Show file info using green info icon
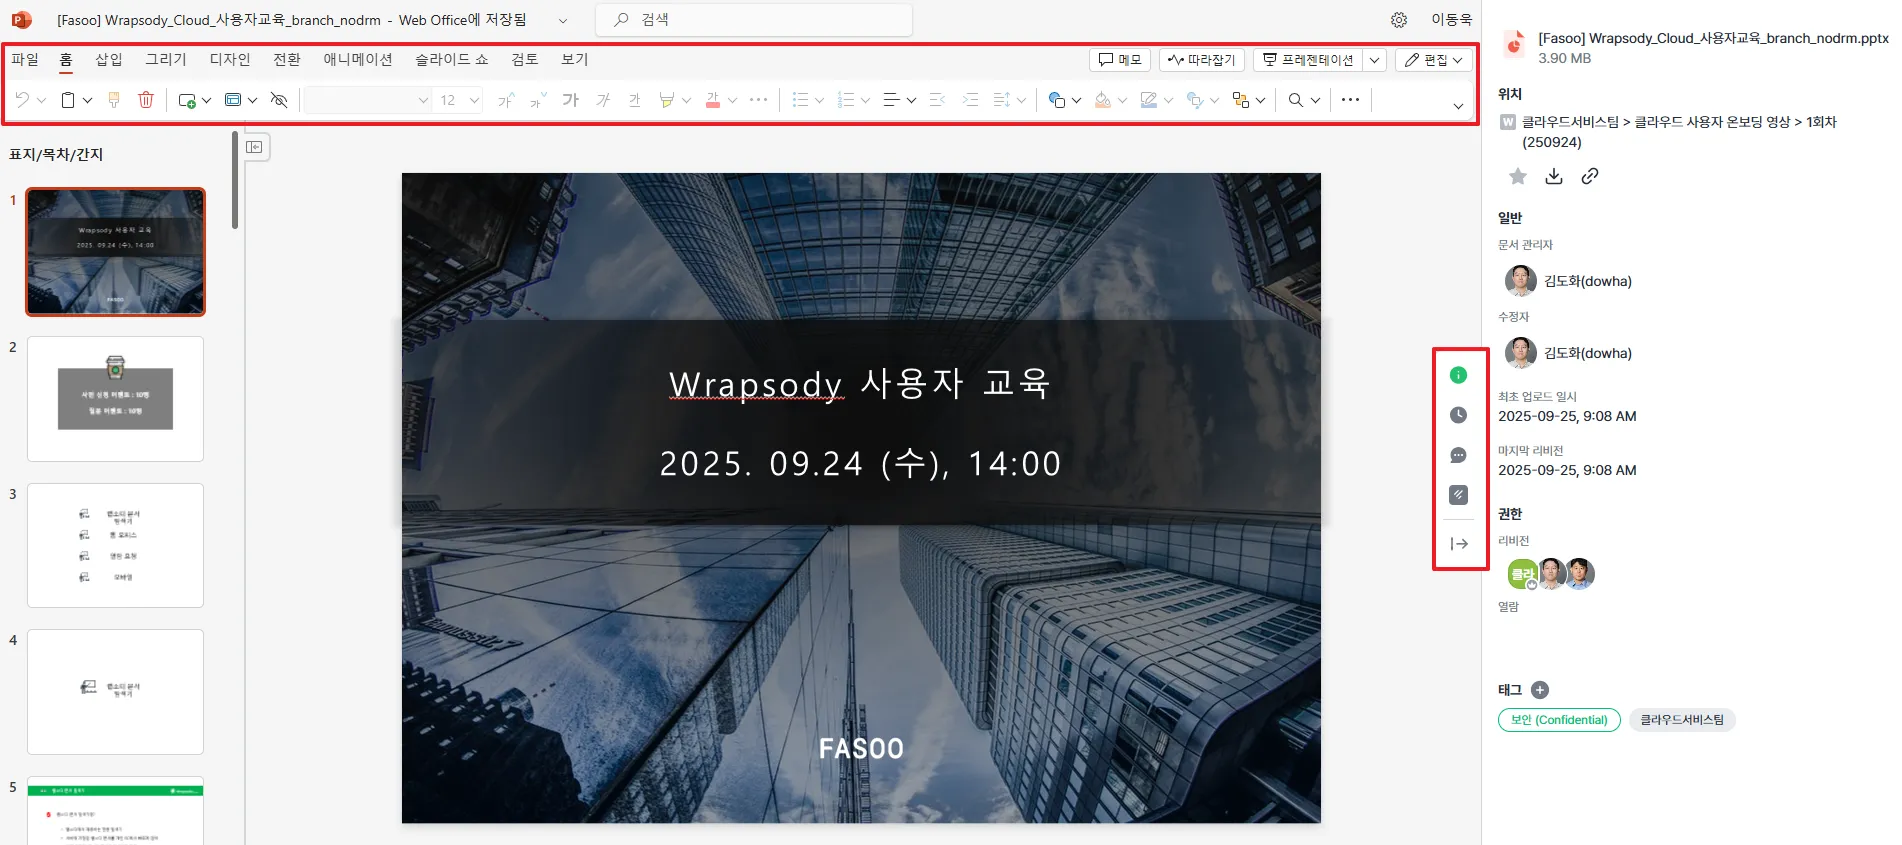The image size is (1902, 845). point(1459,375)
